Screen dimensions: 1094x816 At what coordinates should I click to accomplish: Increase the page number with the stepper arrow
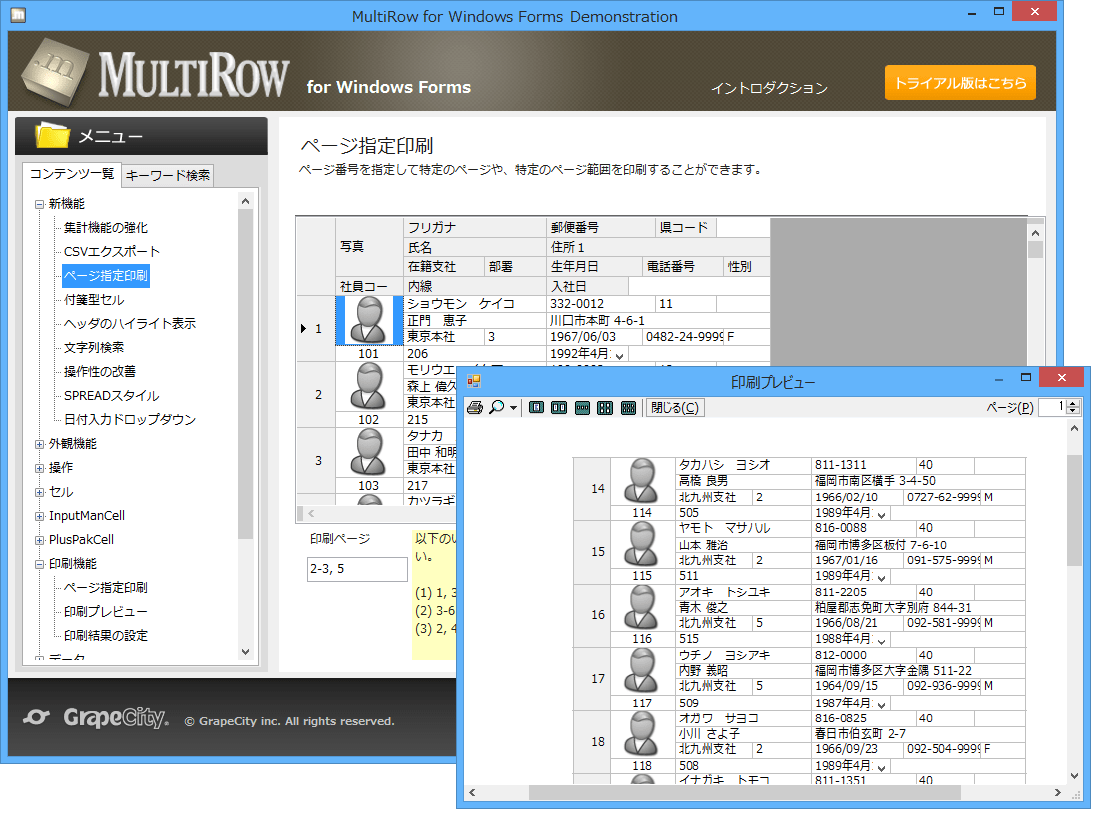pyautogui.click(x=1072, y=404)
